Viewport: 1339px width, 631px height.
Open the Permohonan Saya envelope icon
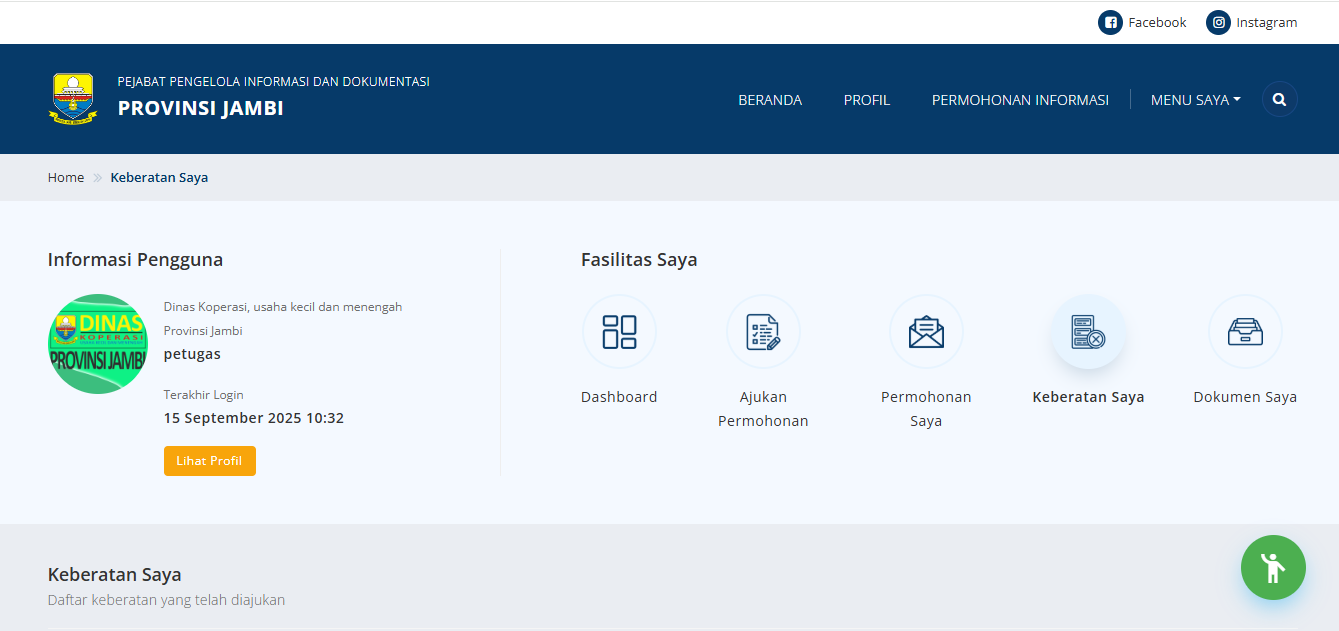tap(926, 332)
